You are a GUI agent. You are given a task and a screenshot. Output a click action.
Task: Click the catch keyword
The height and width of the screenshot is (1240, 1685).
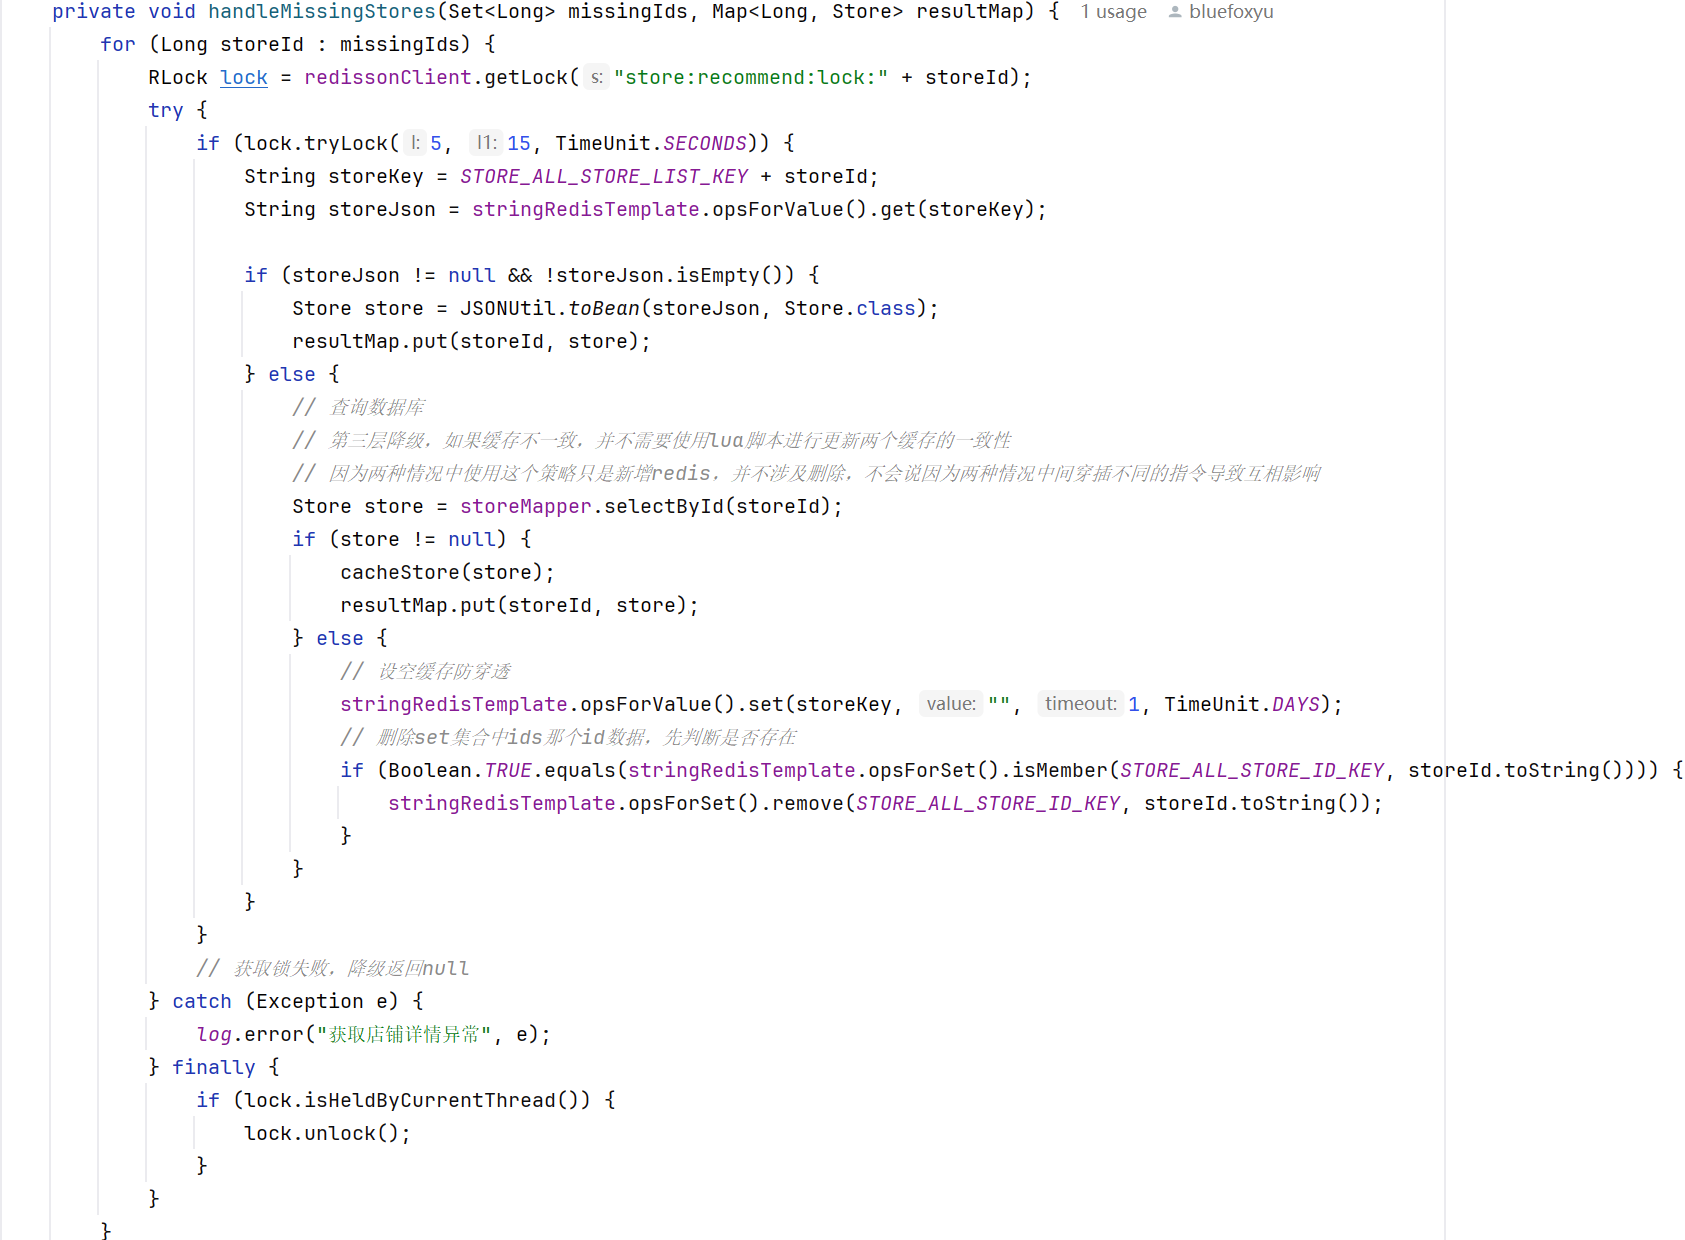[201, 1001]
